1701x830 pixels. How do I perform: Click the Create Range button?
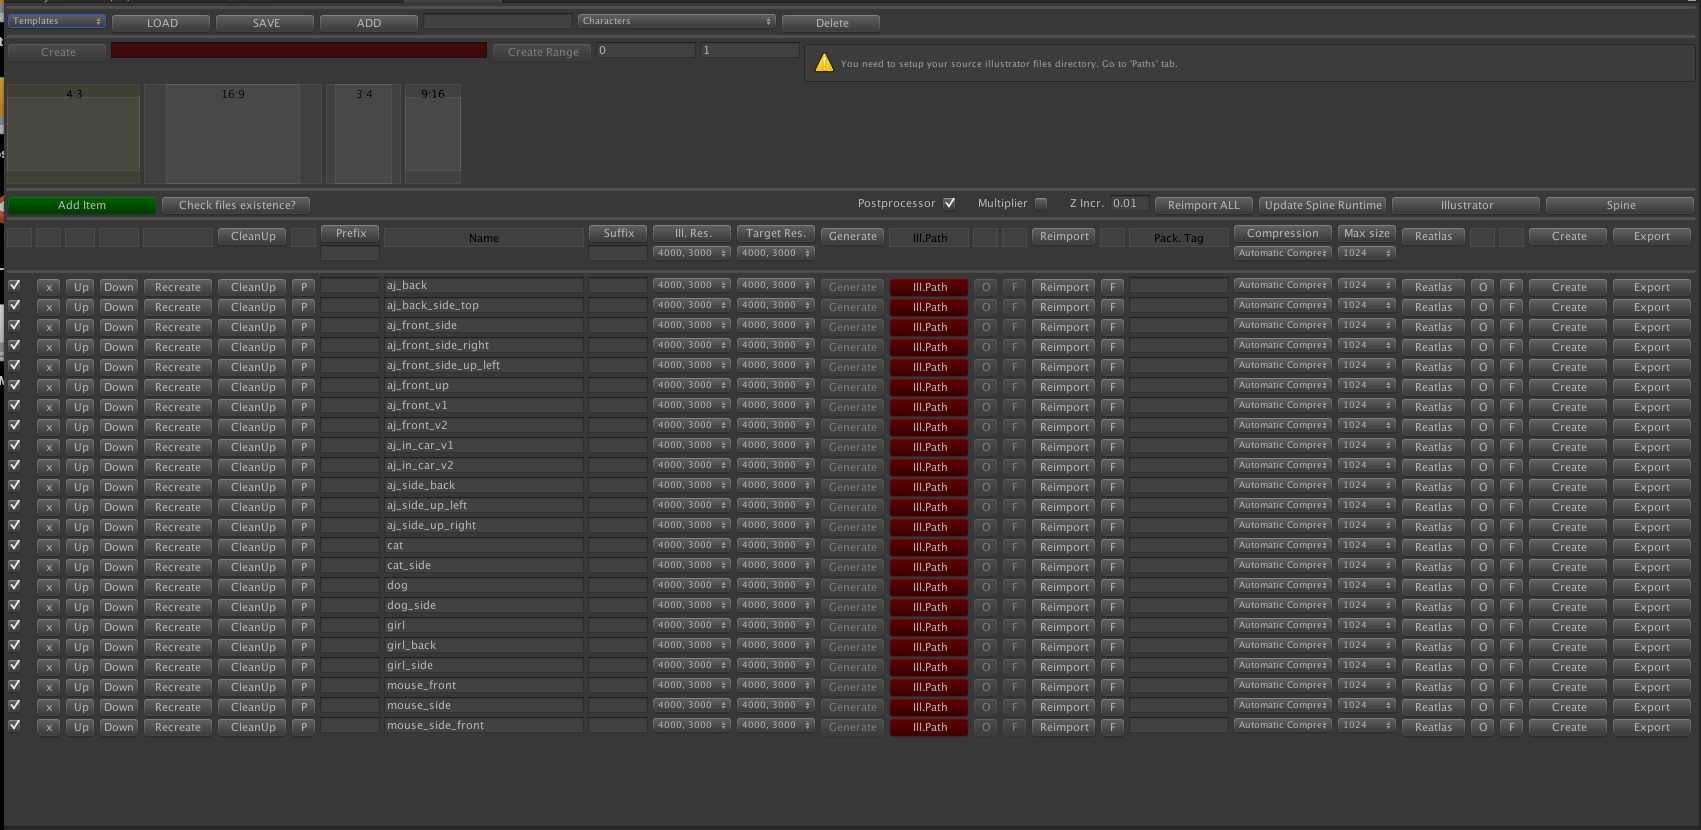pyautogui.click(x=543, y=52)
